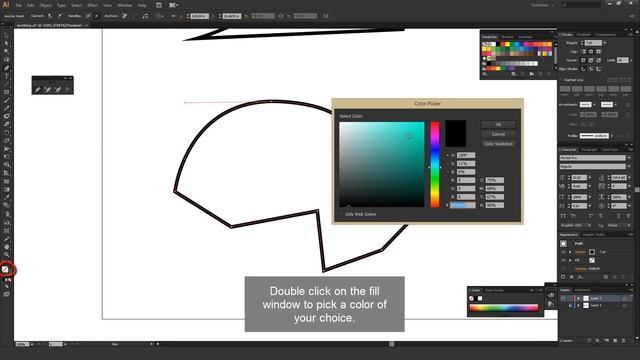This screenshot has width=640, height=360.
Task: Switch to the Artboards tab
Action: (582, 290)
